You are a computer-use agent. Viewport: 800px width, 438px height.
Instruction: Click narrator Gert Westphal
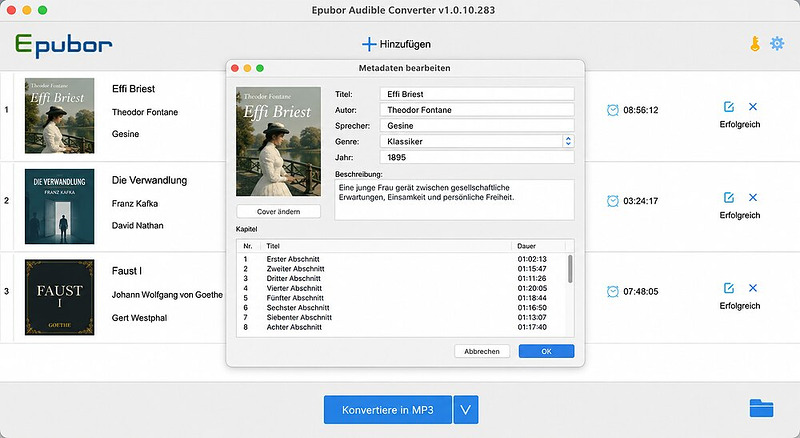tap(139, 318)
